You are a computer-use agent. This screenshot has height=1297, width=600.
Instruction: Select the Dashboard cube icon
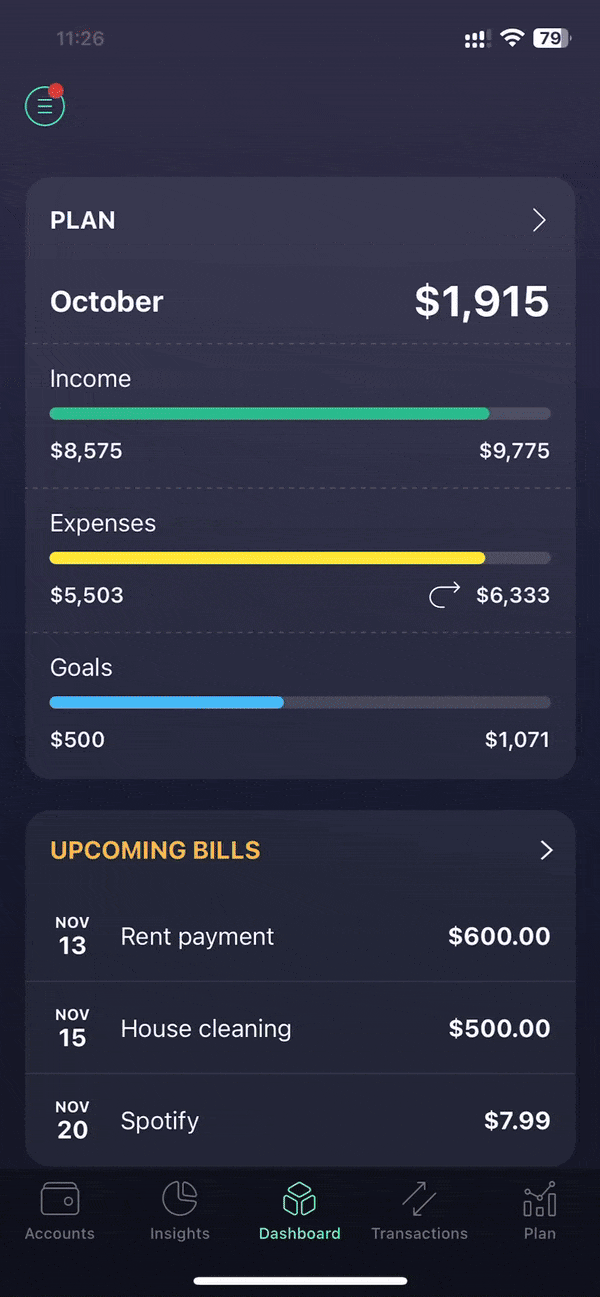click(x=300, y=1198)
